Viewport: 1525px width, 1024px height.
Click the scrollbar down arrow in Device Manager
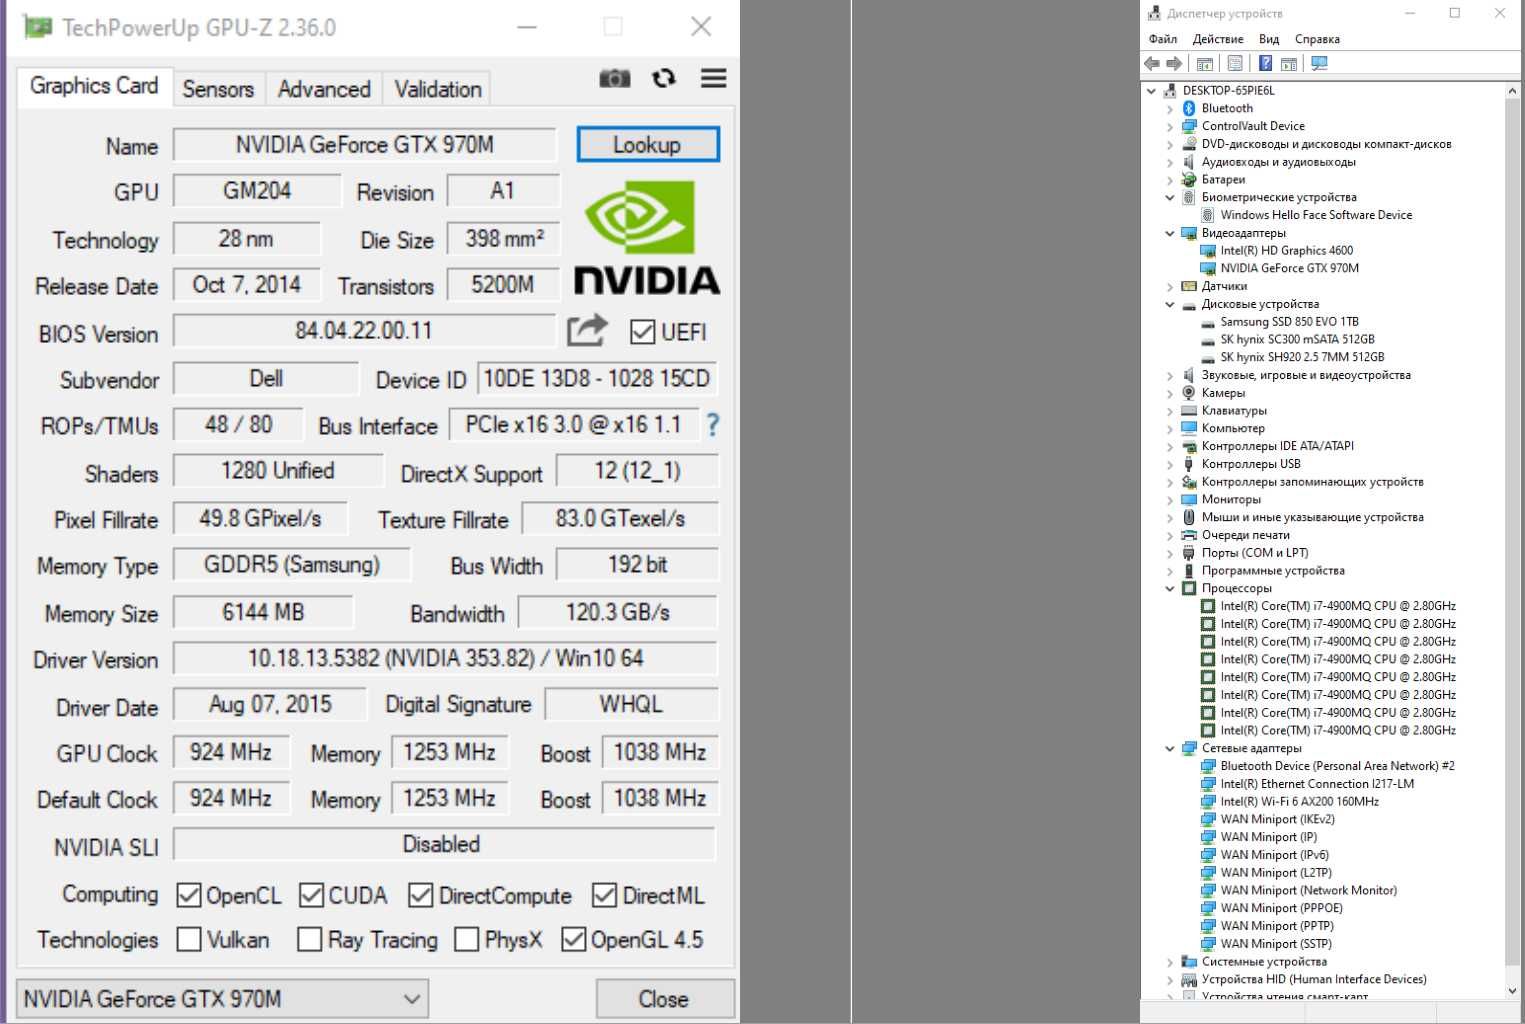pos(1513,990)
